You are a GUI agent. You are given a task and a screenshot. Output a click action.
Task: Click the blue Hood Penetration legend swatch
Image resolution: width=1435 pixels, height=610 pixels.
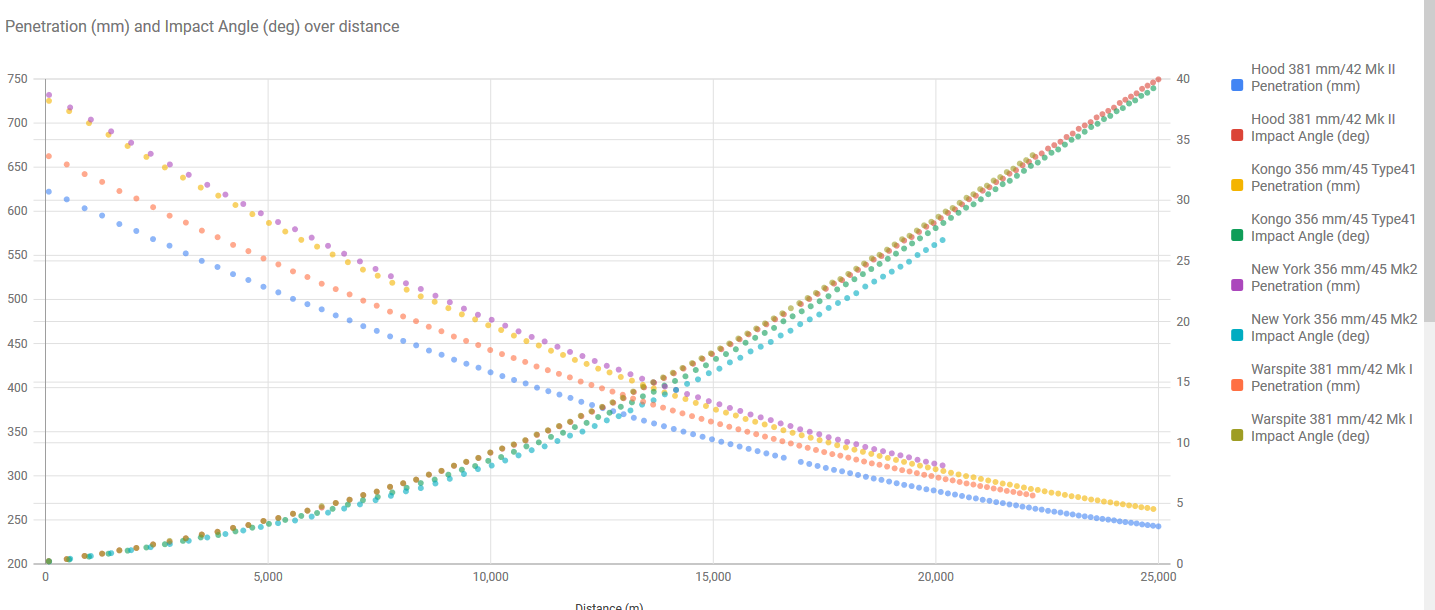click(1237, 86)
